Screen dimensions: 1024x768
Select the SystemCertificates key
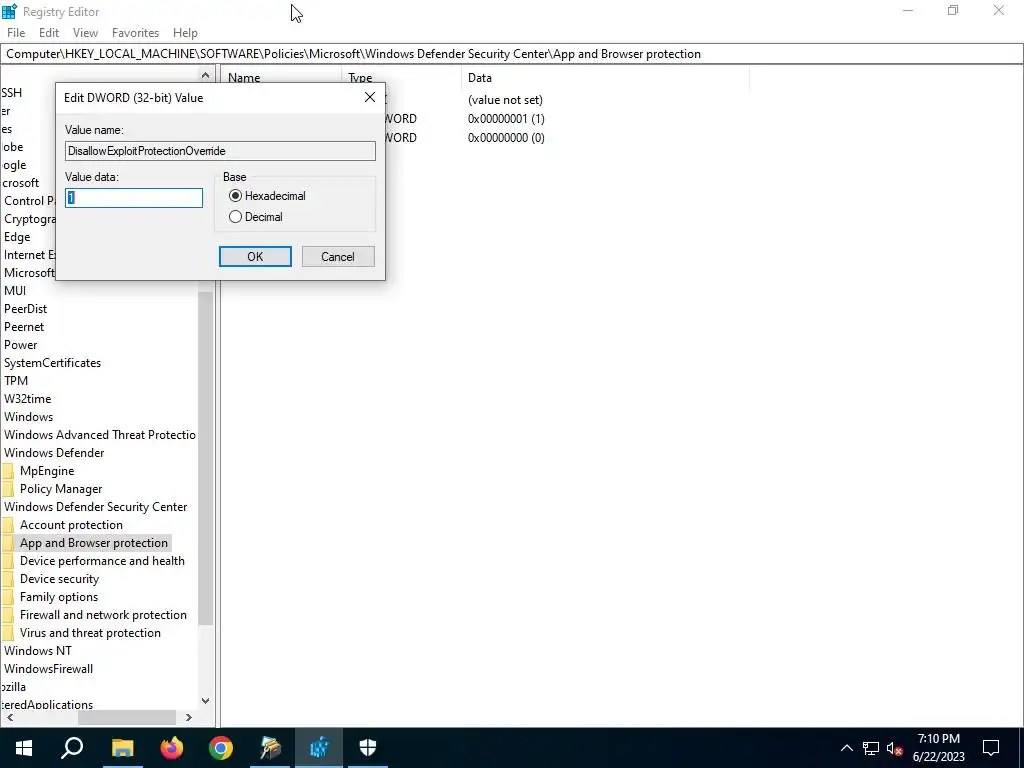click(x=52, y=362)
